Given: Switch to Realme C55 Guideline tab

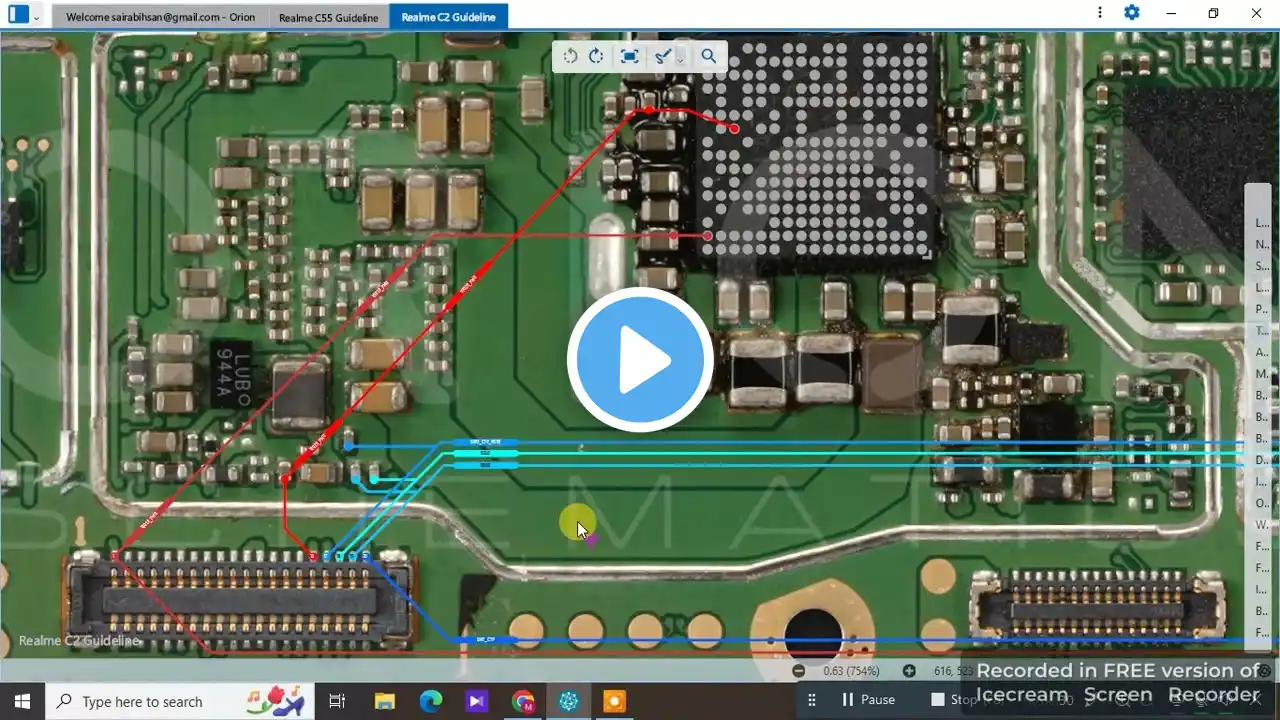Looking at the screenshot, I should 328,17.
